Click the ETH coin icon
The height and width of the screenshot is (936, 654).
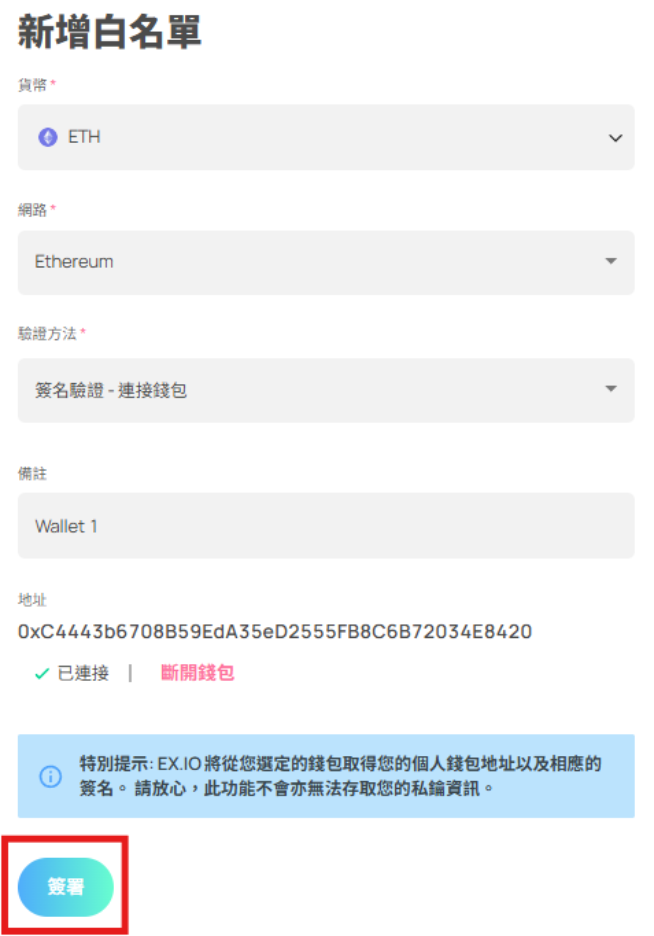(x=48, y=137)
